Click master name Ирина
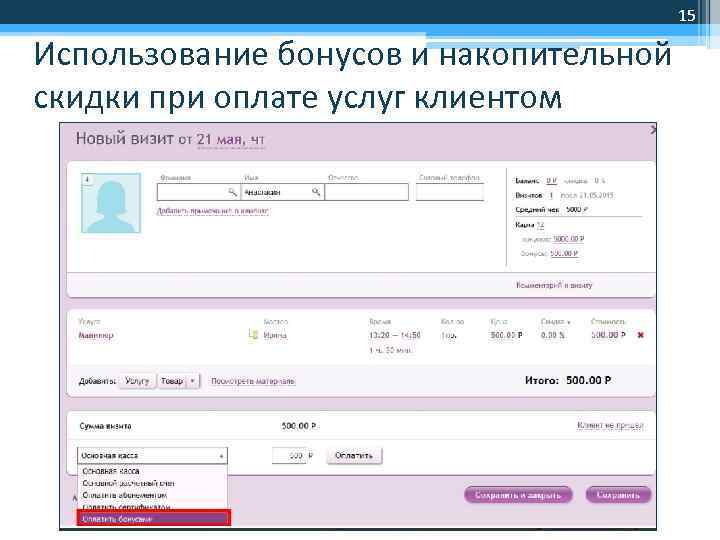The height and width of the screenshot is (540, 720). coord(275,335)
